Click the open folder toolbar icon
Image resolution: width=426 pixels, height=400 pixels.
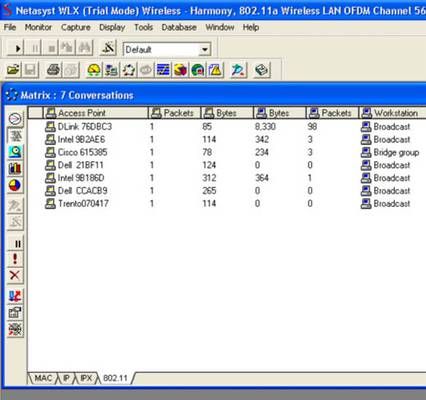[x=14, y=70]
